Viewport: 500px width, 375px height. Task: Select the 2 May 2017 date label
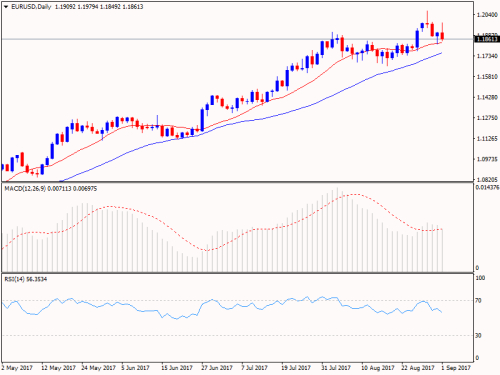17,368
